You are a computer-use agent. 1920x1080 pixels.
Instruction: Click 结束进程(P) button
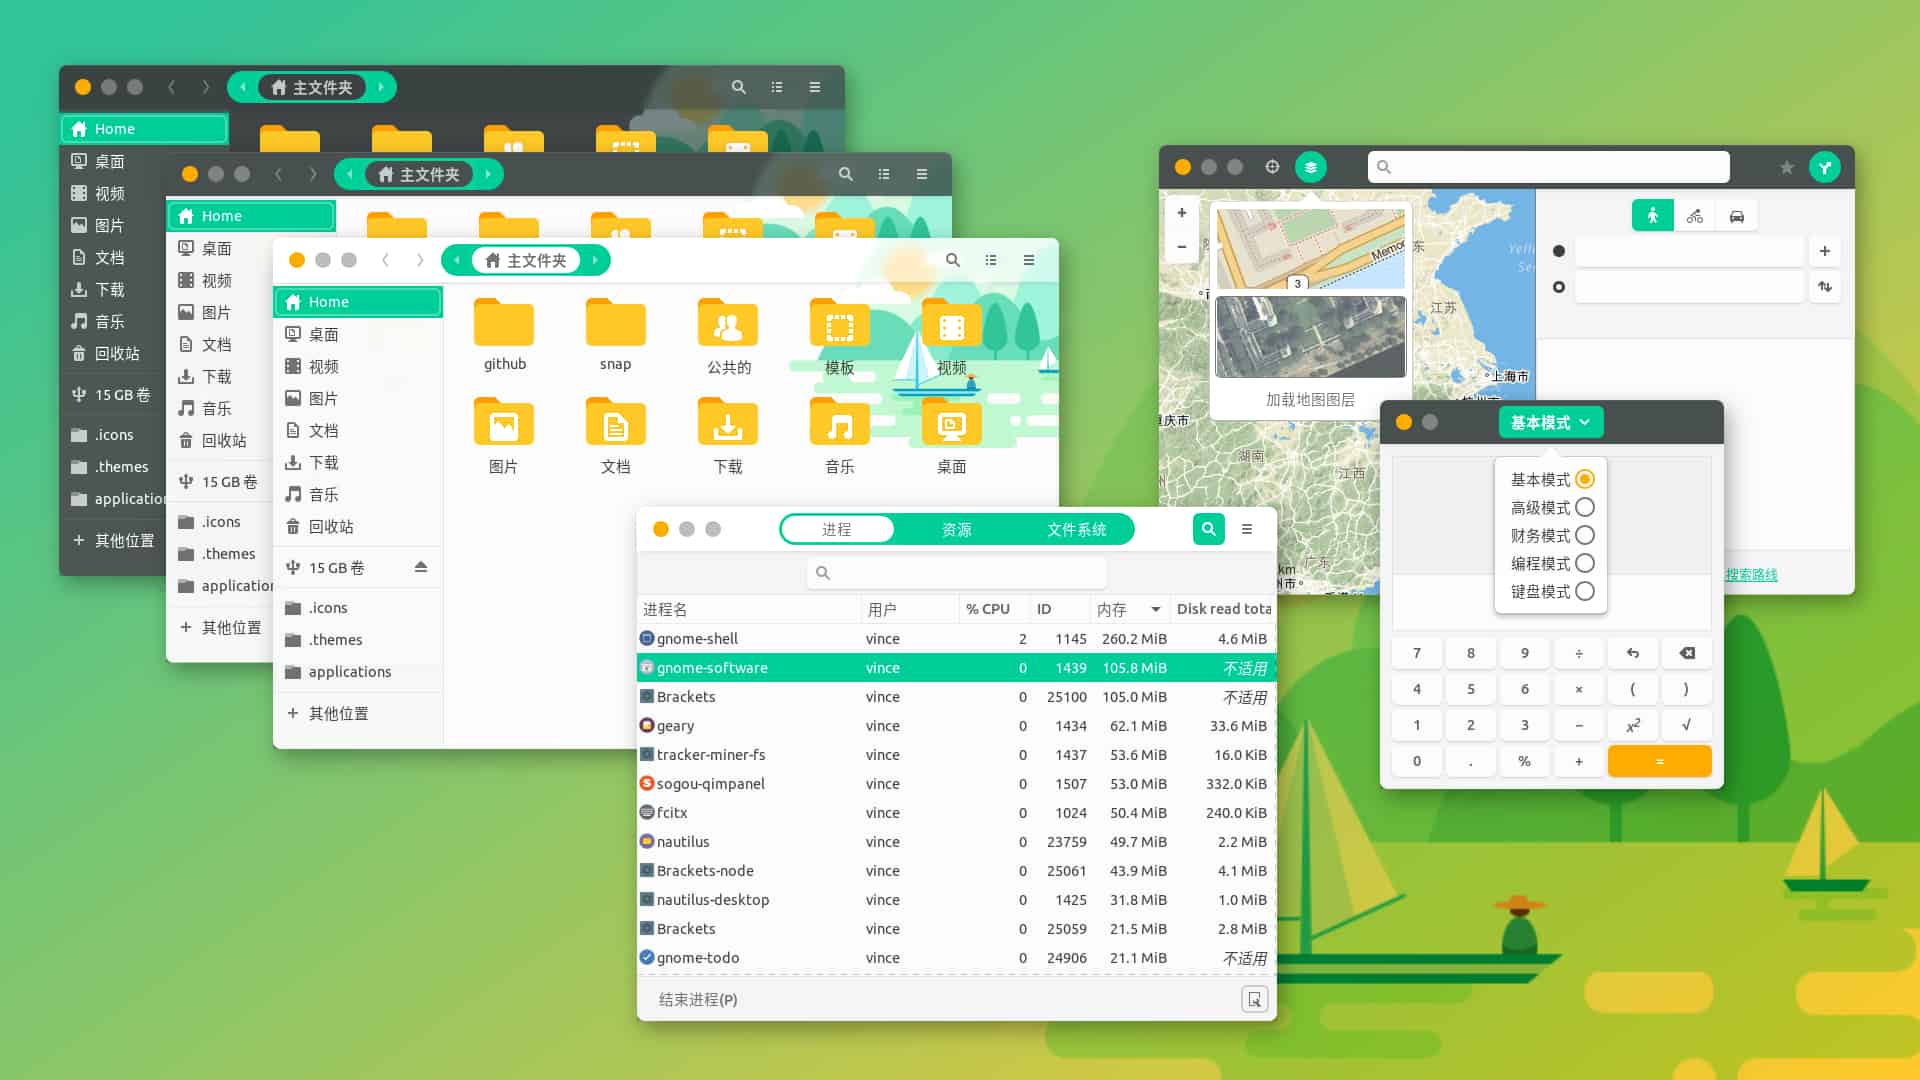pyautogui.click(x=698, y=999)
